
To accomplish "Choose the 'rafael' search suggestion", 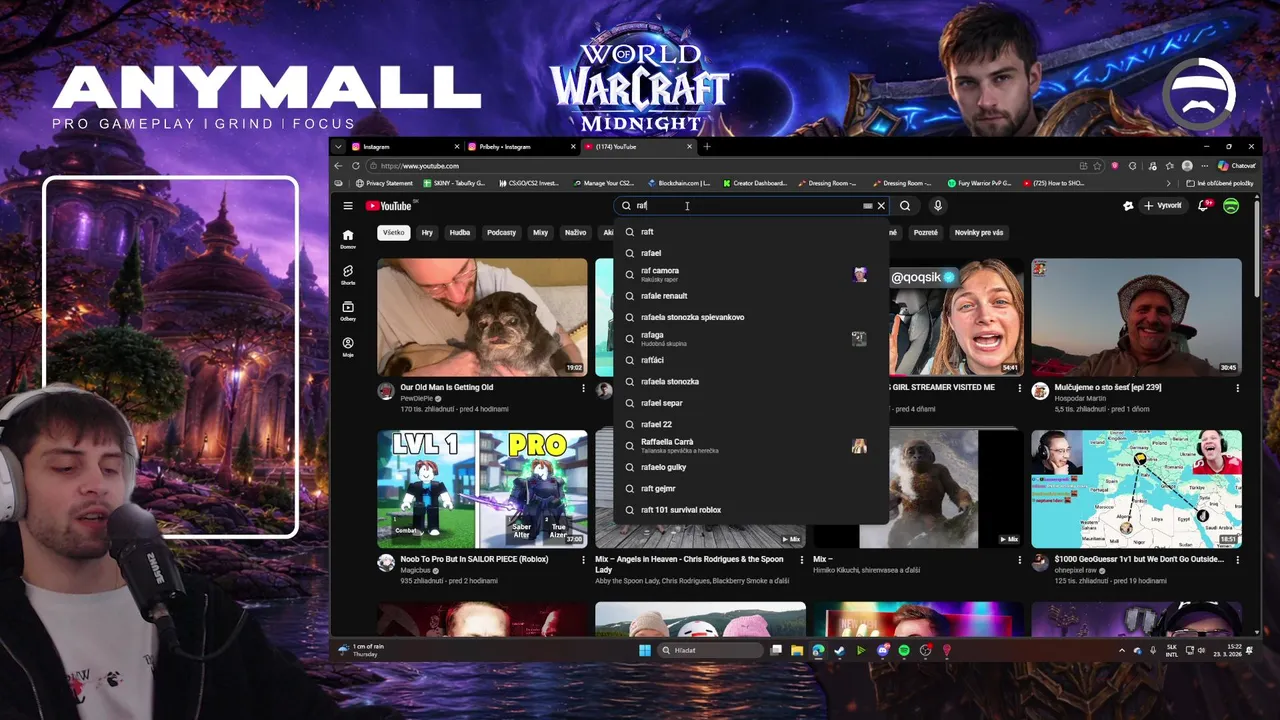I will (x=752, y=253).
